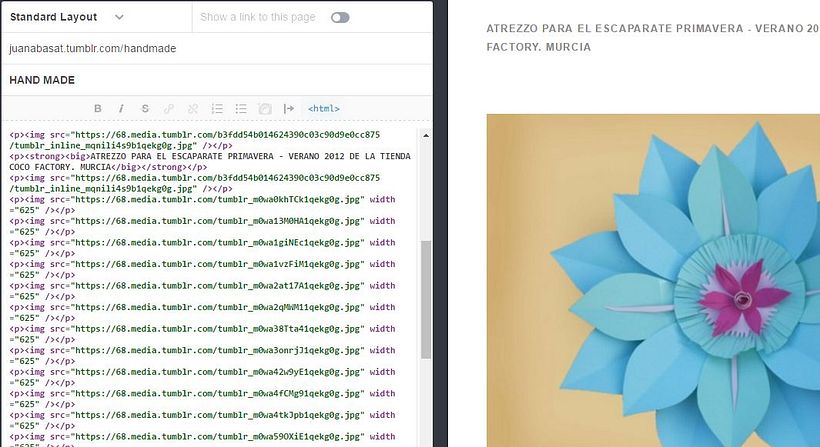Screen dimensions: 820x447
Task: Click the 'Show a link to this page' label
Action: coord(257,17)
